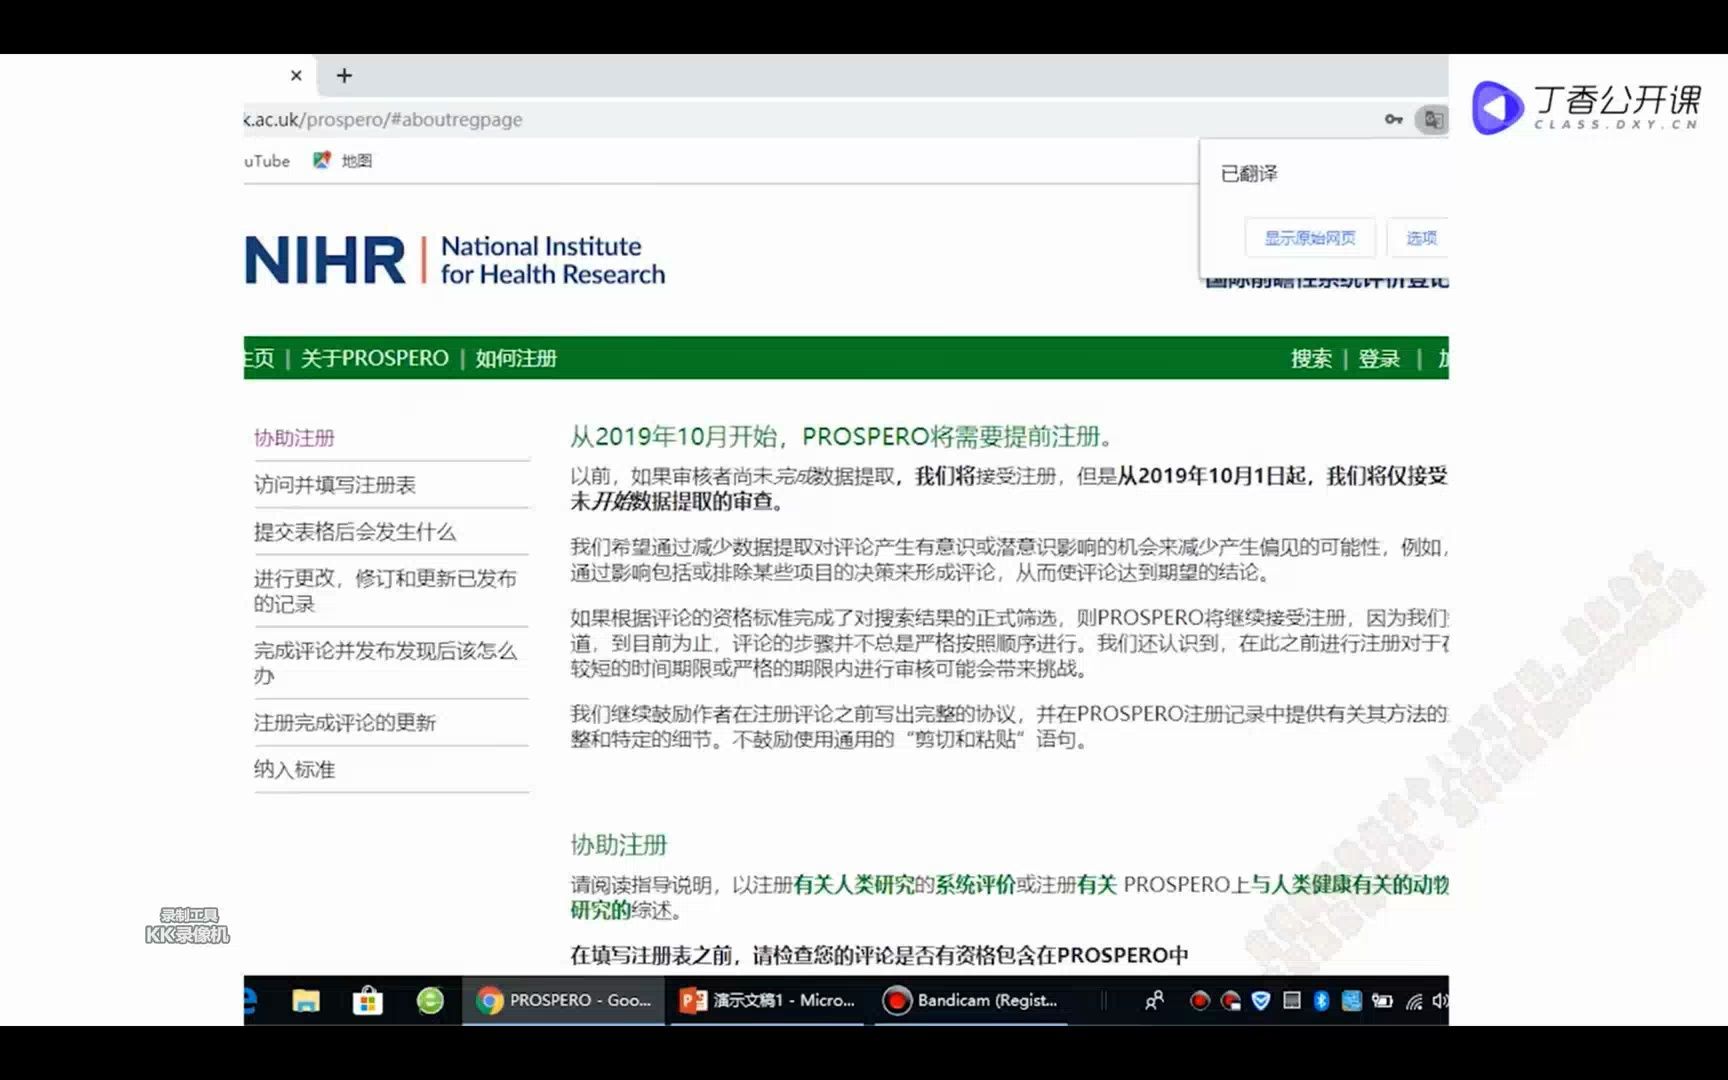Click the NIHR logo

coord(455,260)
